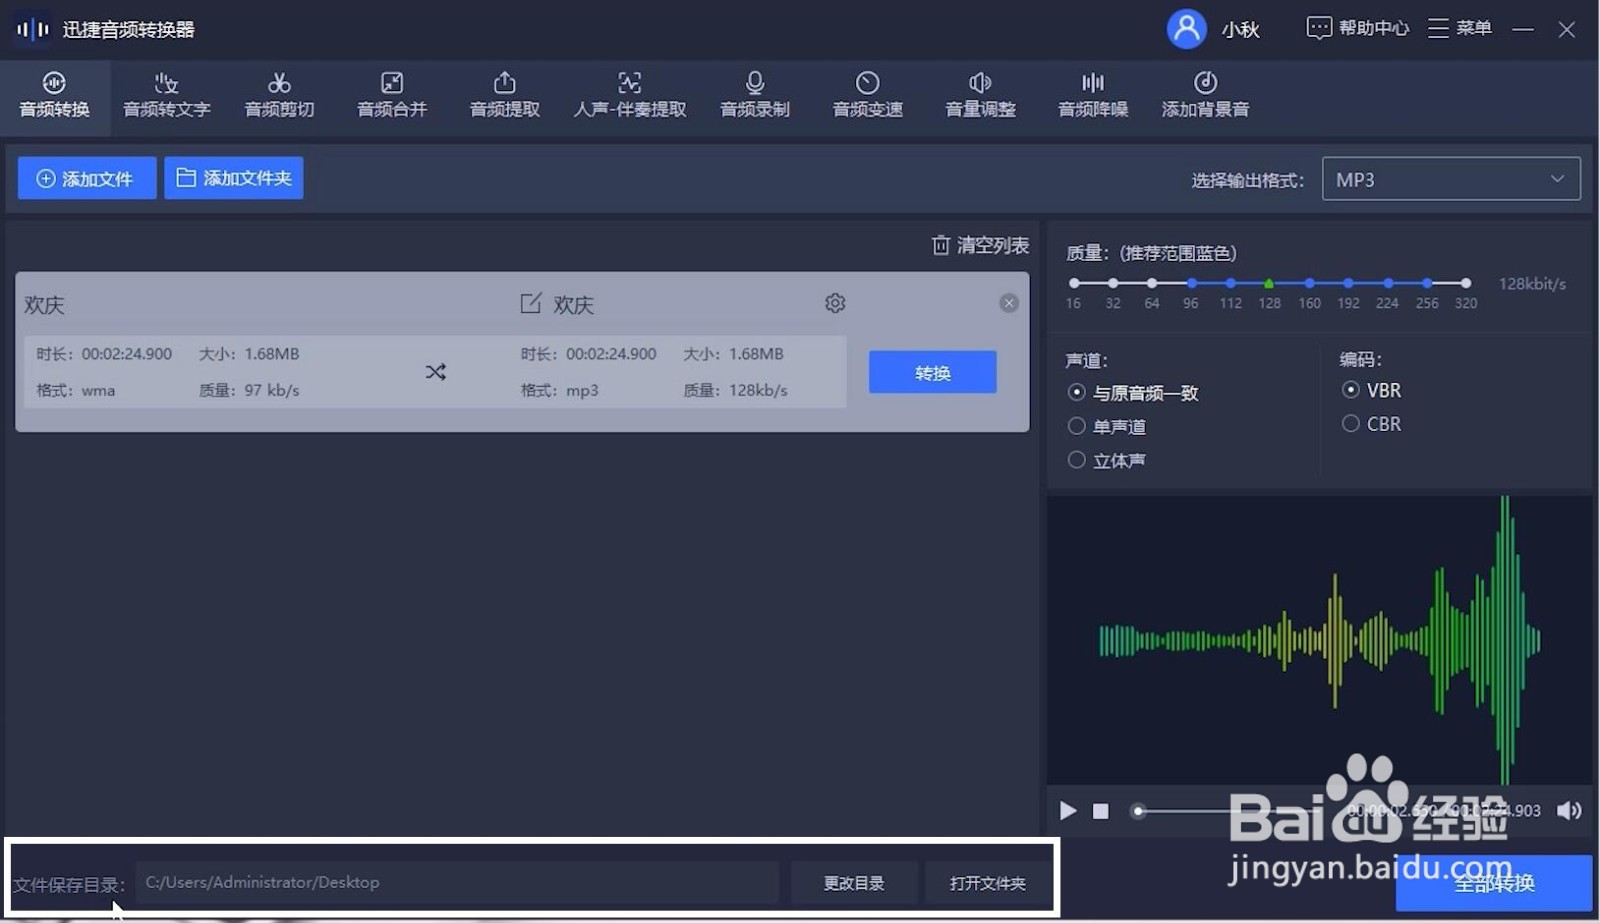
Task: Click the 添加文件夹 add folder button
Action: point(233,178)
